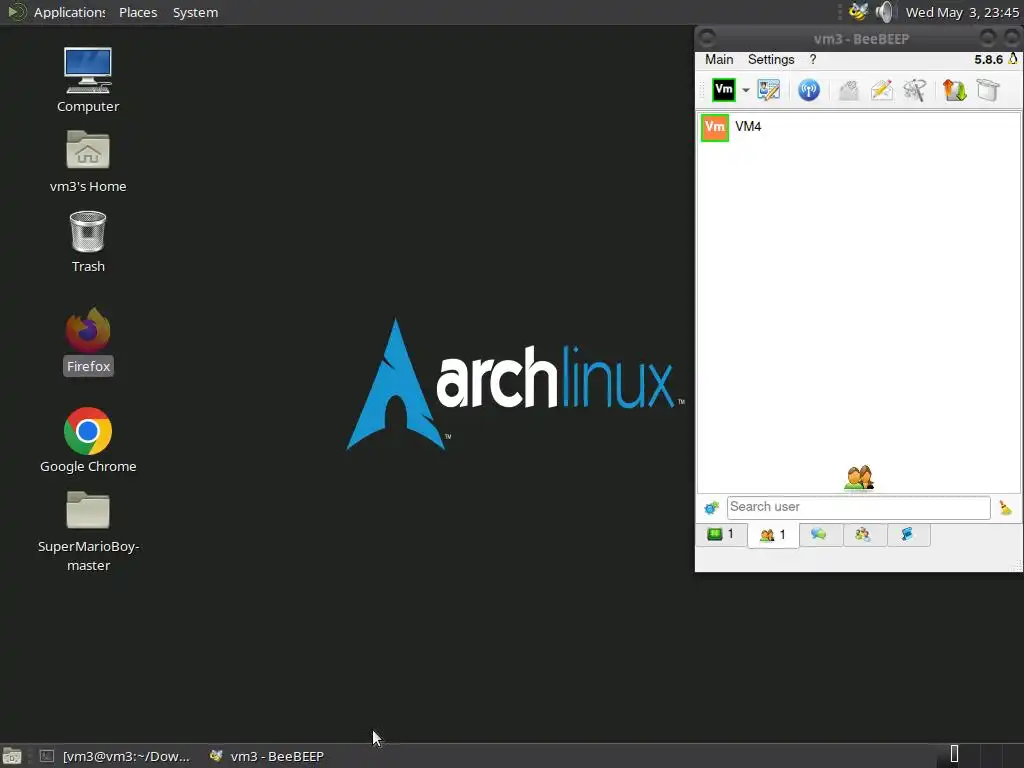The image size is (1024, 768).
Task: Select the vm3's Home folder icon
Action: click(x=88, y=161)
